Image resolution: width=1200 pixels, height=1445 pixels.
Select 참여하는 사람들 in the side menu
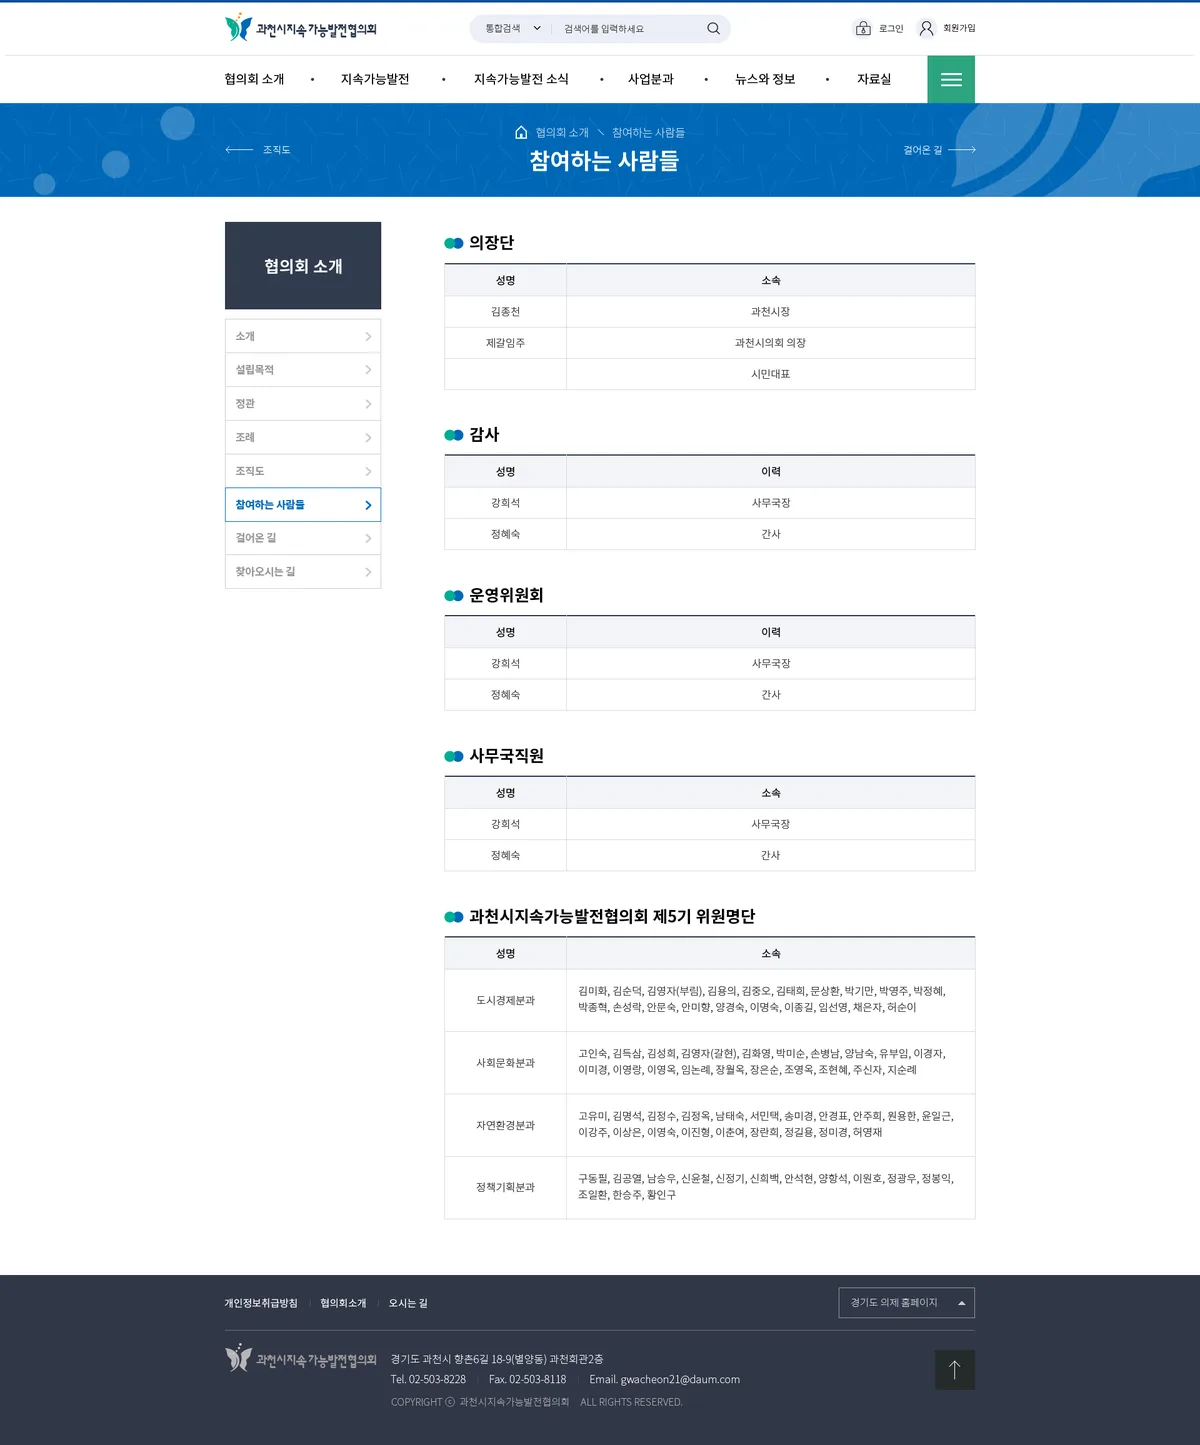pos(303,505)
